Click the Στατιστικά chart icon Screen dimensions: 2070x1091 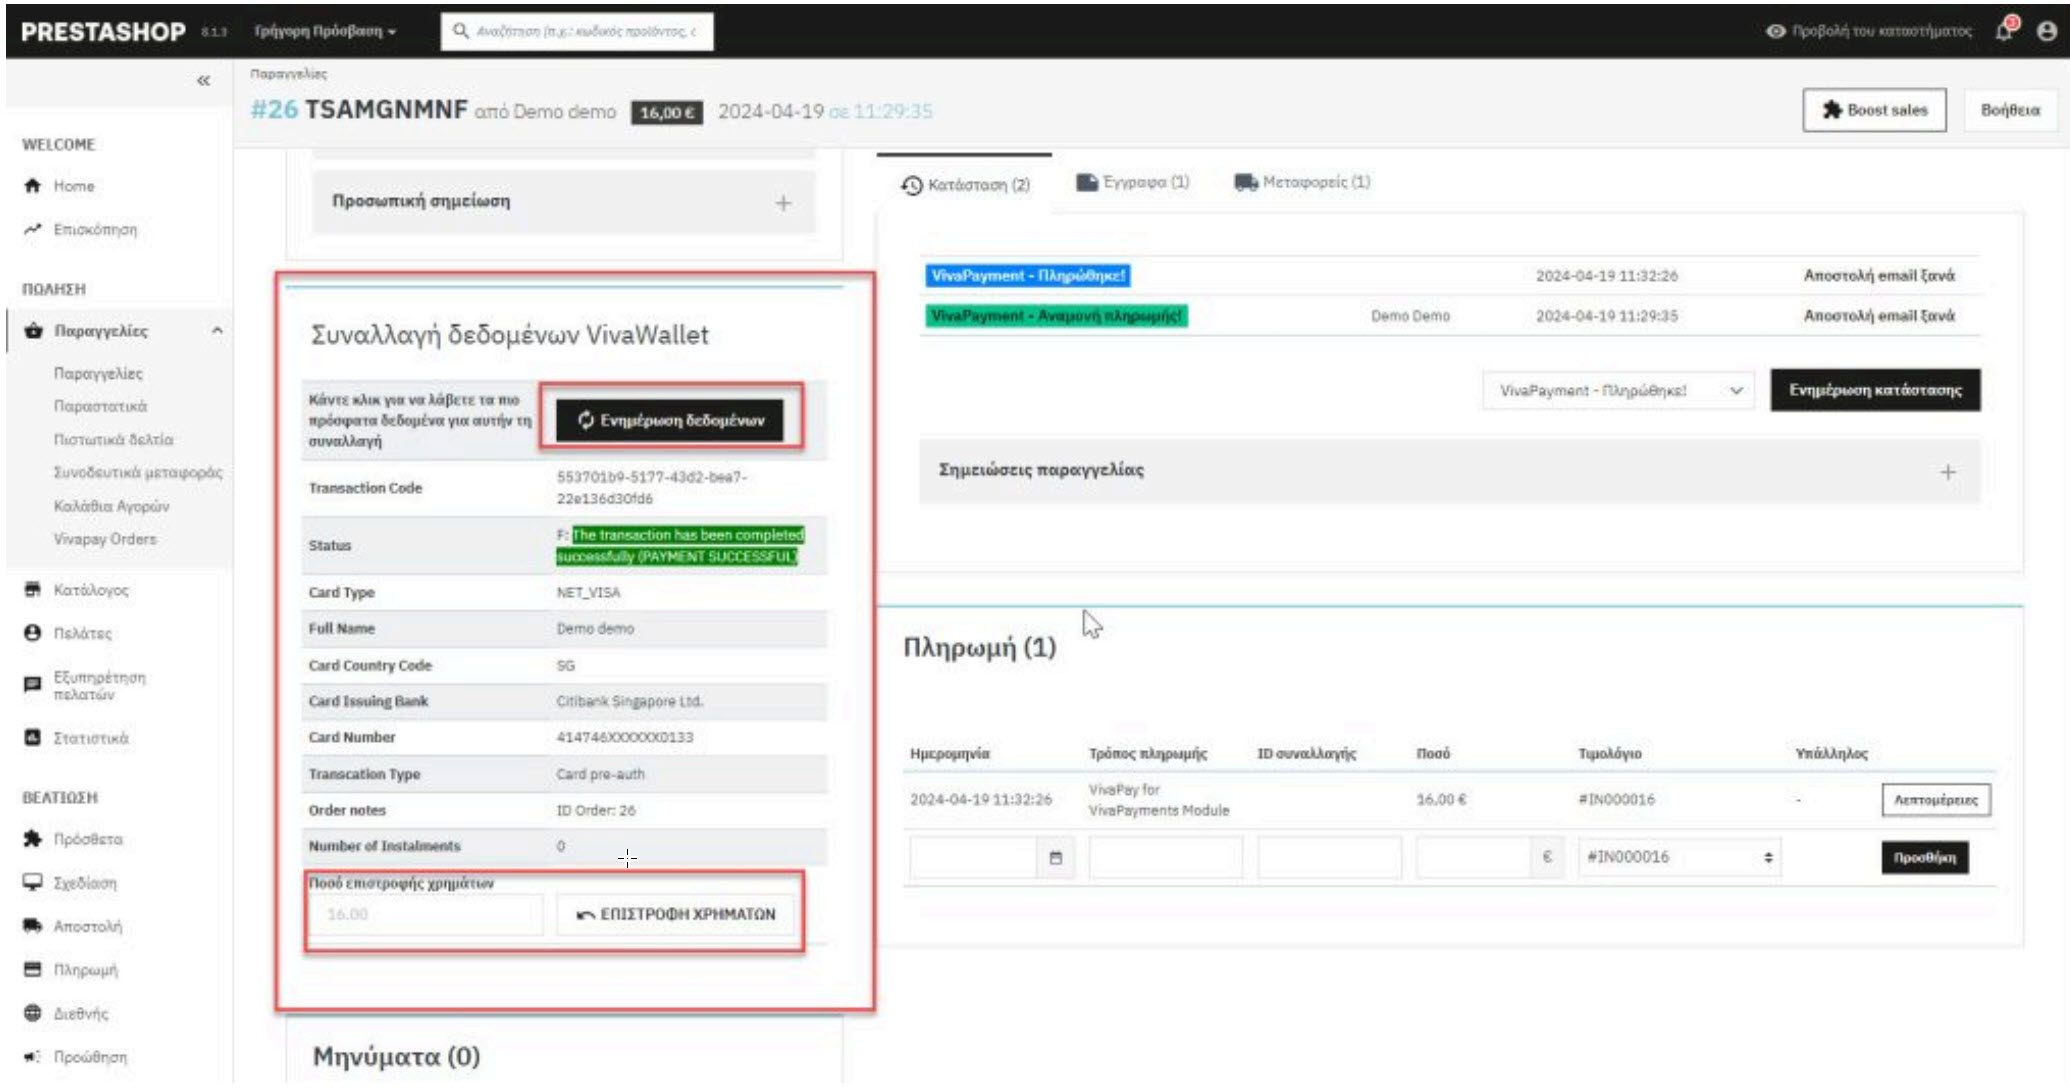pyautogui.click(x=33, y=738)
